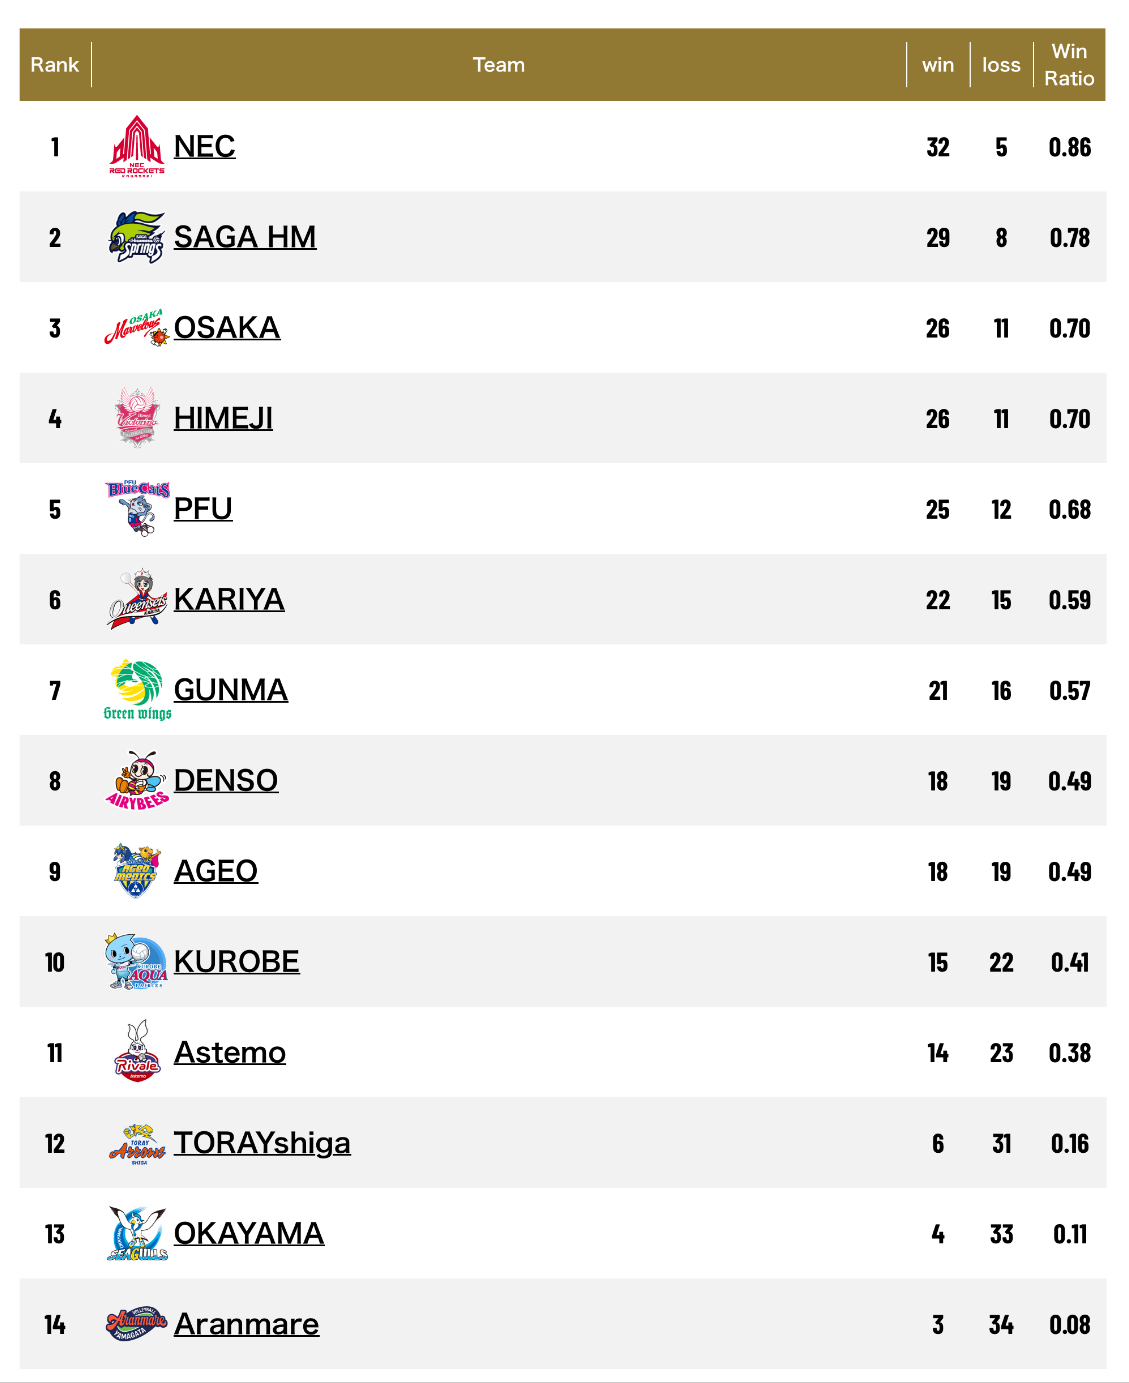The height and width of the screenshot is (1383, 1129).
Task: Click the Kurobe AquaFairies logo
Action: tap(137, 962)
